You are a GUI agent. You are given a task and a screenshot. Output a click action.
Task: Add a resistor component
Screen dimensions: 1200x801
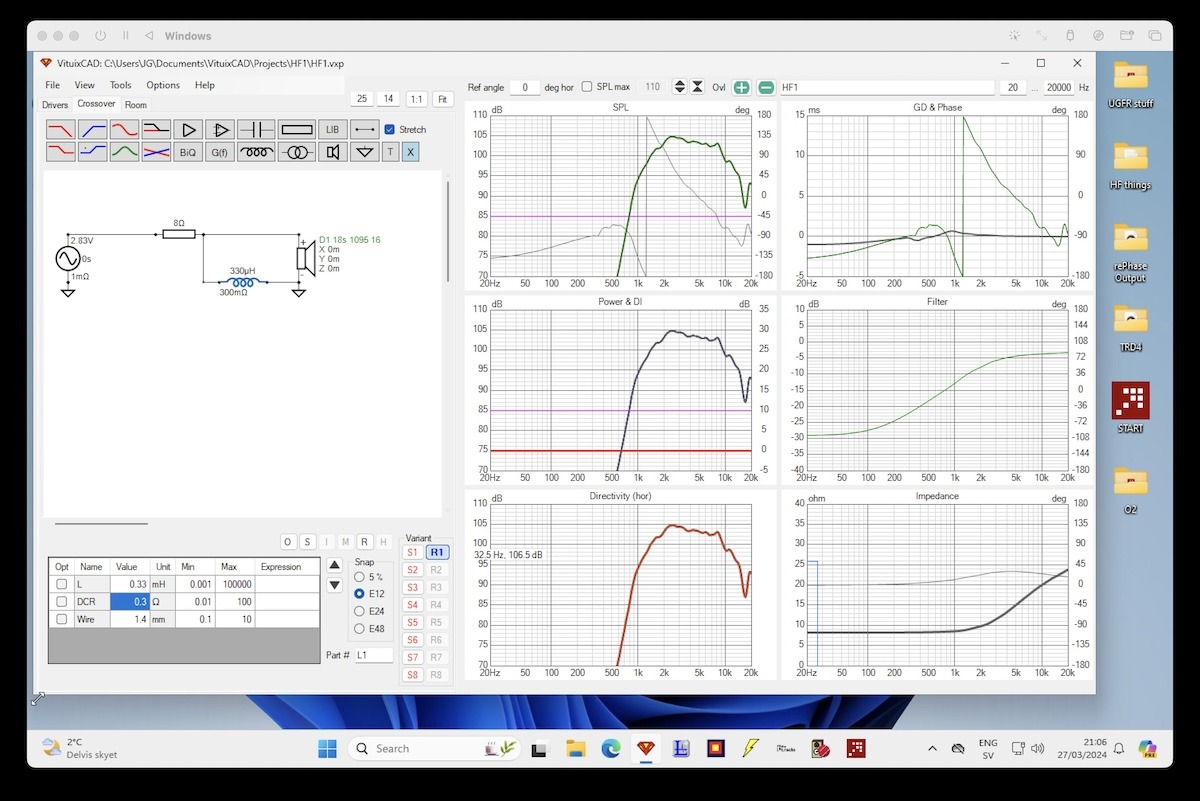(297, 129)
